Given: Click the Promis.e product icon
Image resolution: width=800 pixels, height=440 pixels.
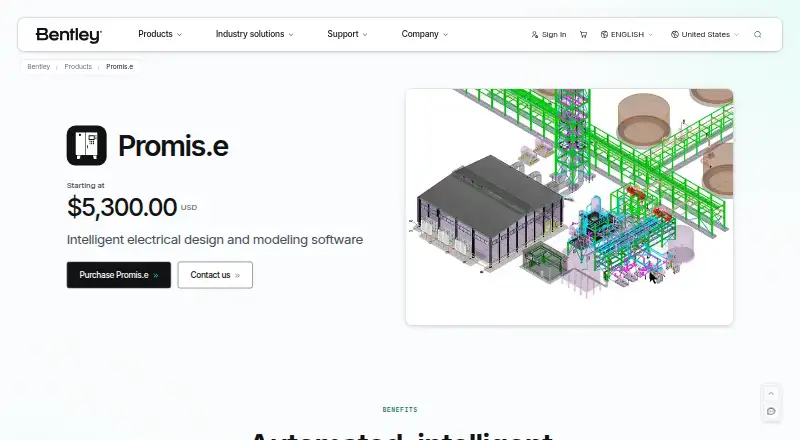Looking at the screenshot, I should click(x=87, y=145).
